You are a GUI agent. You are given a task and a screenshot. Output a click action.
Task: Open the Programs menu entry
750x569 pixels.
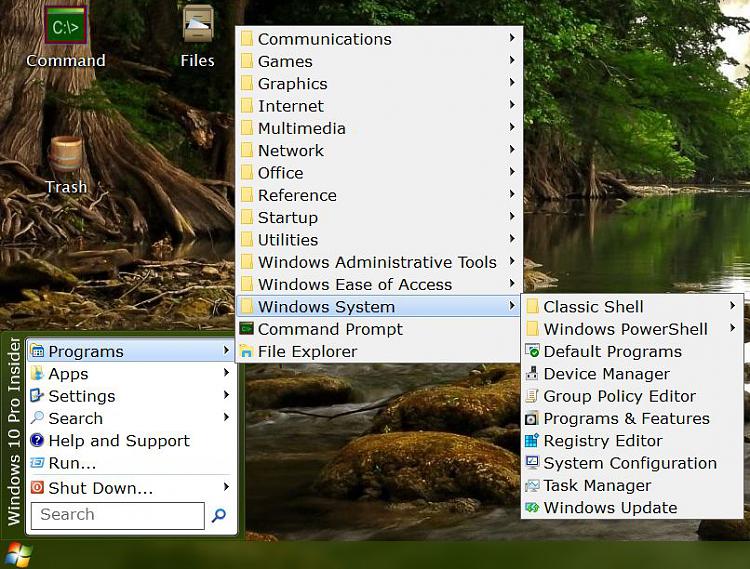tap(131, 351)
